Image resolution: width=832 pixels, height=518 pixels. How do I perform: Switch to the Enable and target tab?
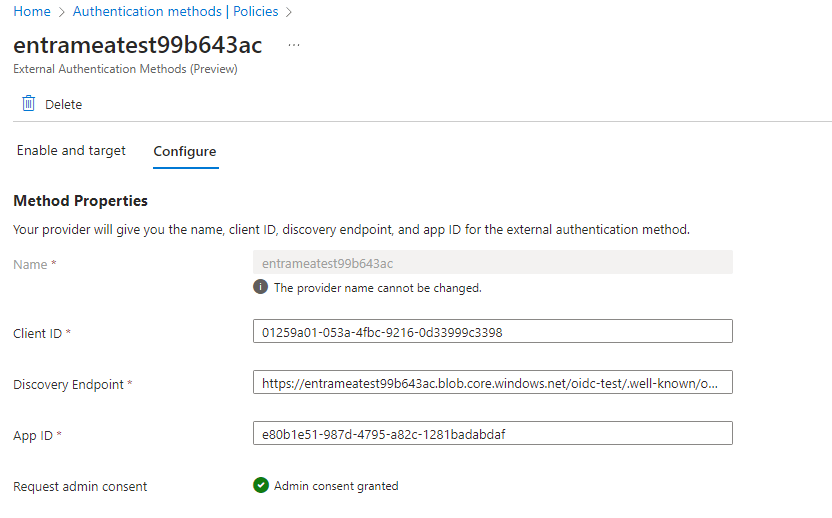[71, 151]
